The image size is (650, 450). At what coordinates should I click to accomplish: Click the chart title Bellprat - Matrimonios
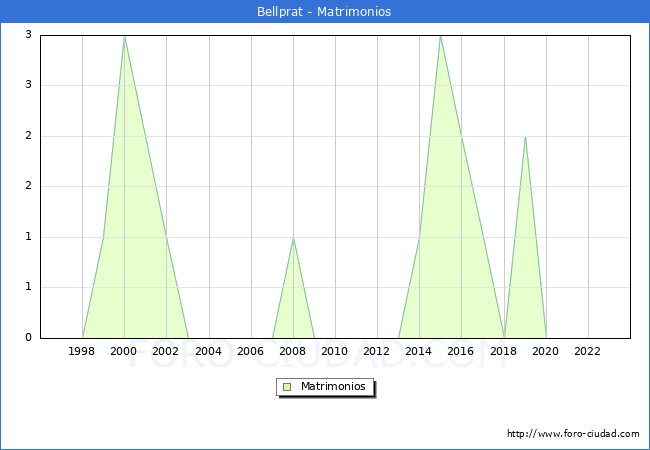tap(324, 12)
